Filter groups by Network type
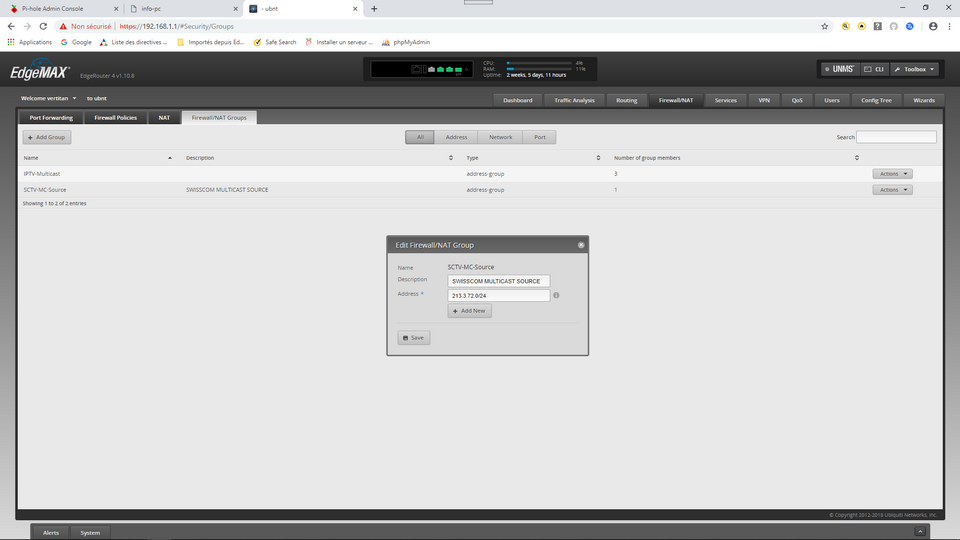The height and width of the screenshot is (540, 960). [x=500, y=137]
